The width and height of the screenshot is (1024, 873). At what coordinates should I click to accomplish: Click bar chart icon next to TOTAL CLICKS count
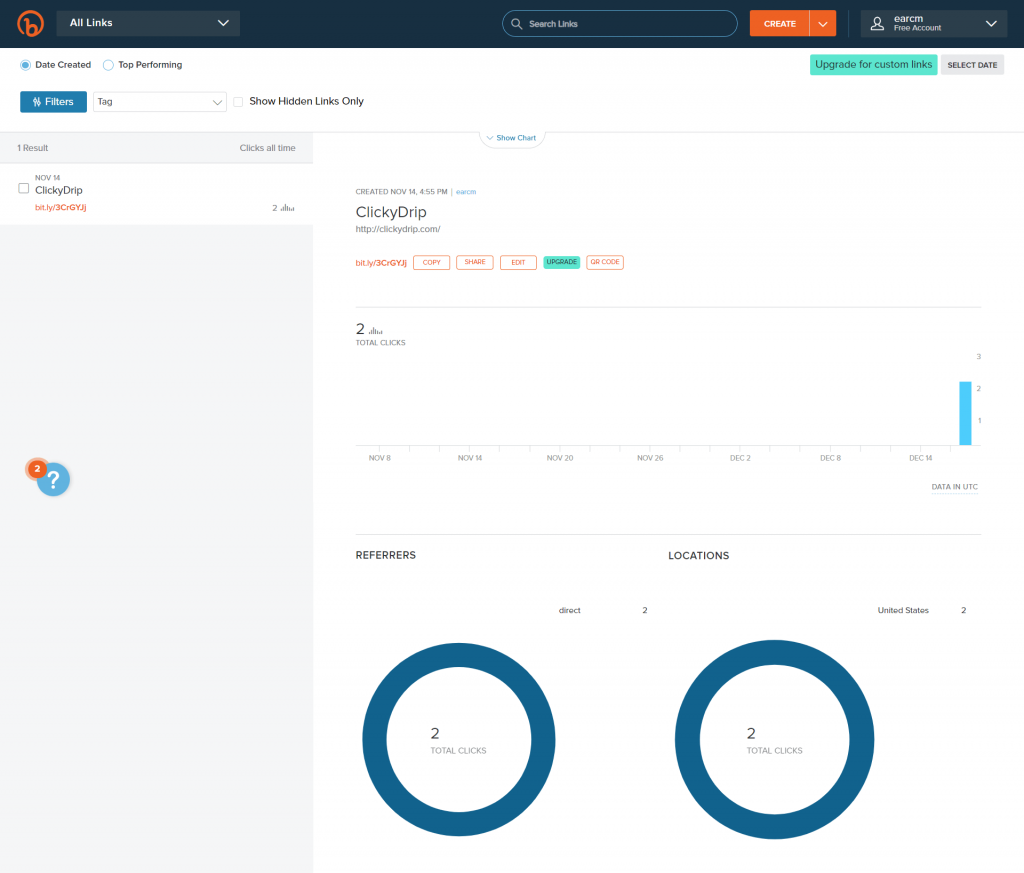(x=374, y=328)
